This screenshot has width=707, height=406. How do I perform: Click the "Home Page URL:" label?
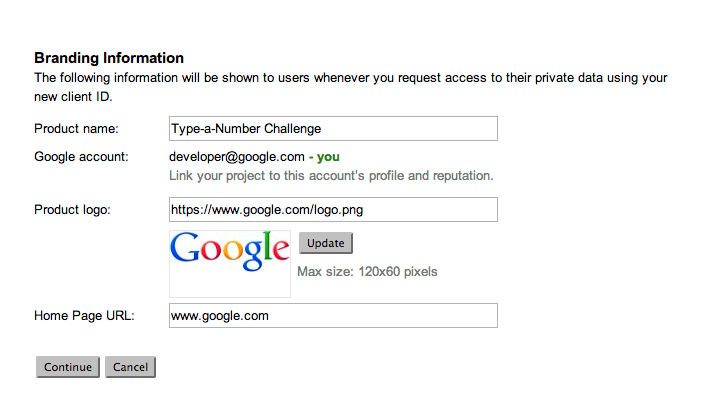point(84,316)
